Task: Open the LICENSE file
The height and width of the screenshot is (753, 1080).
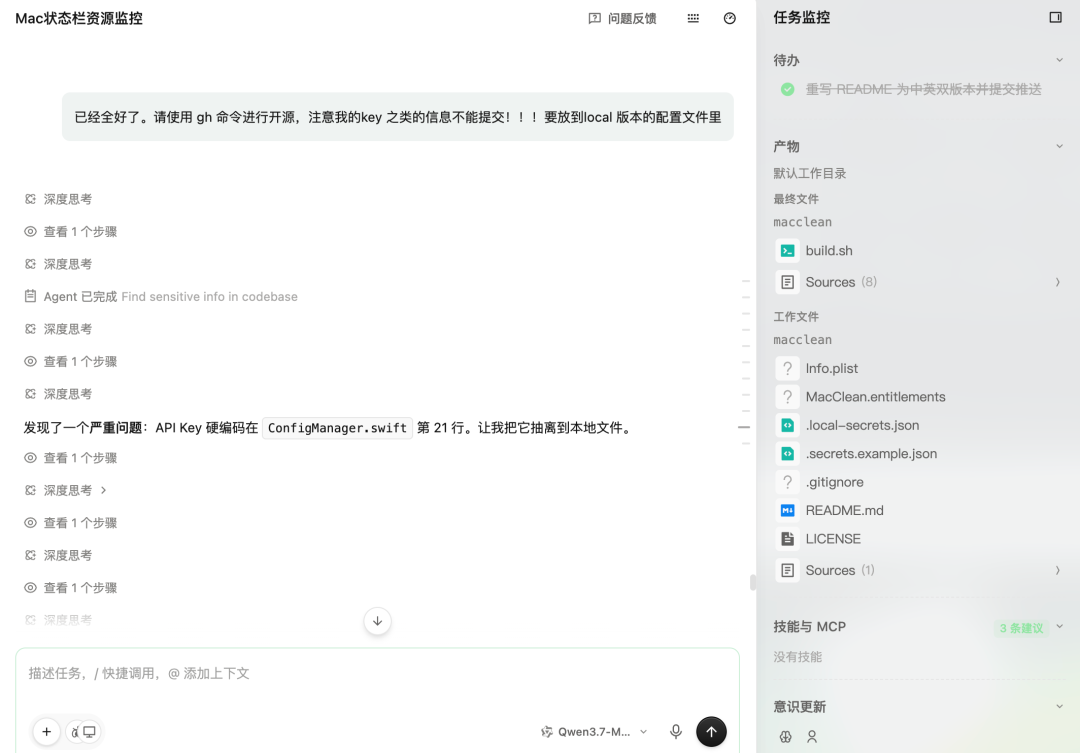Action: pos(833,539)
